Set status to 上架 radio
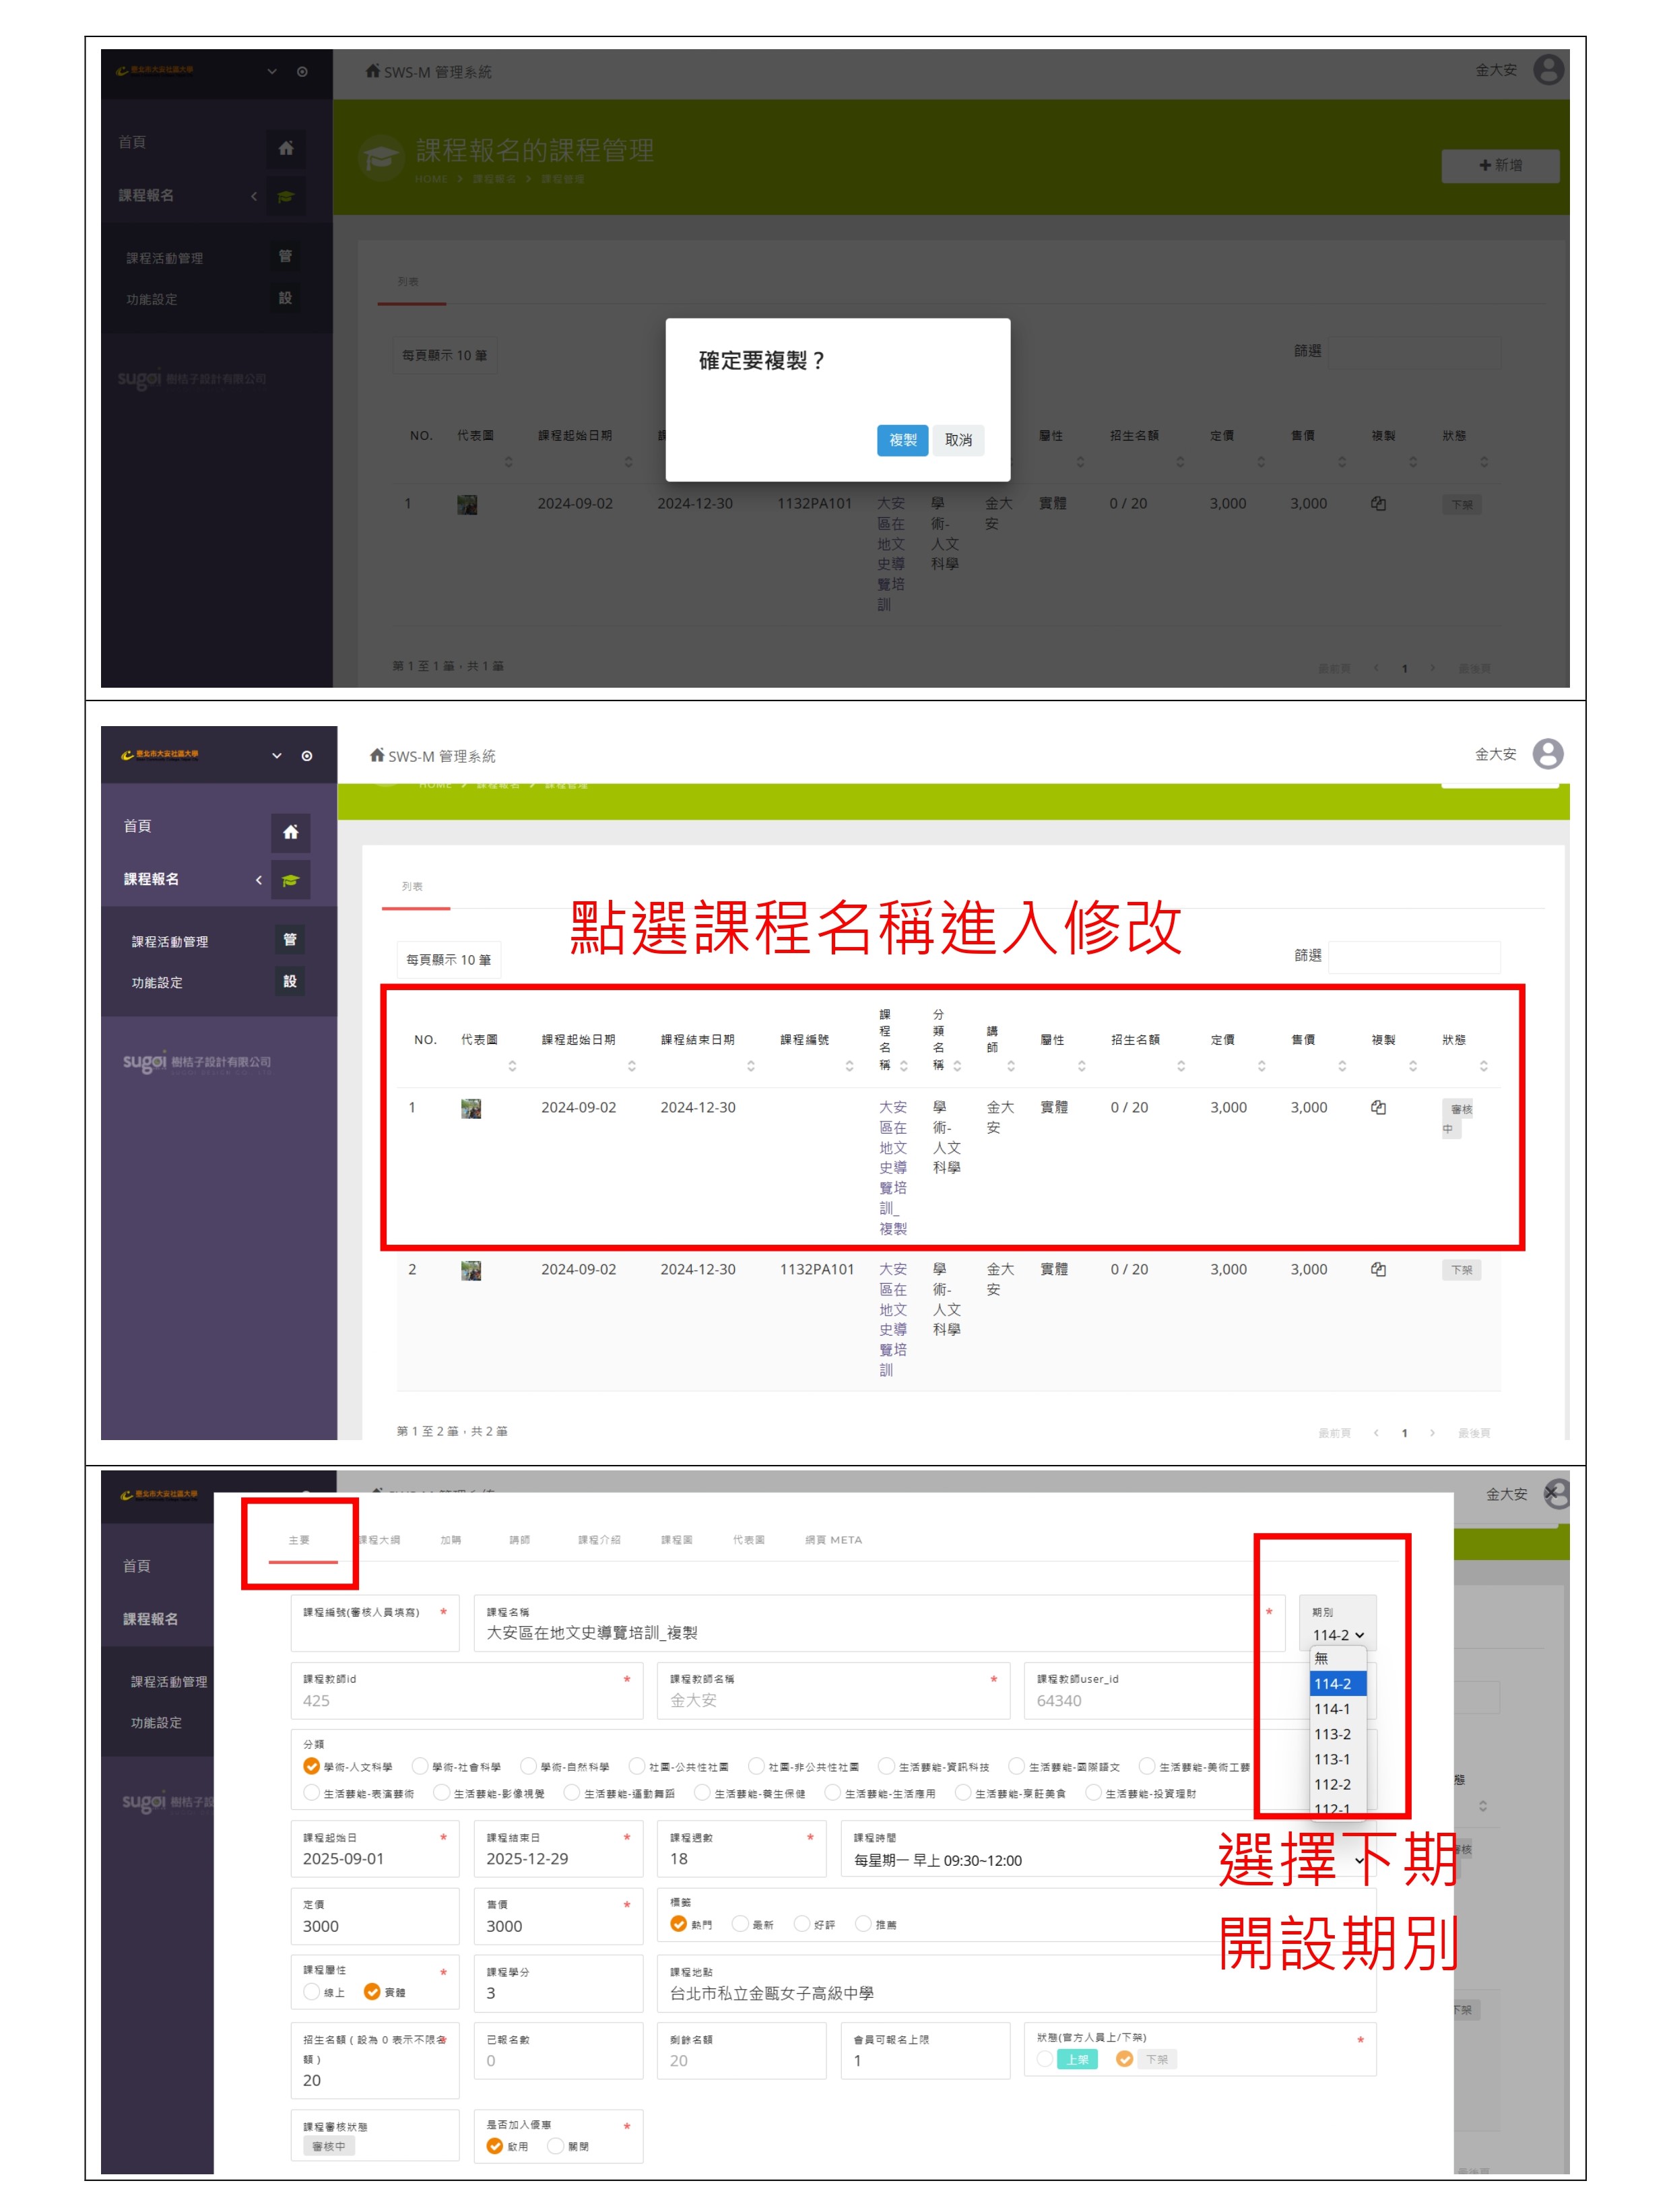 pos(1045,2058)
